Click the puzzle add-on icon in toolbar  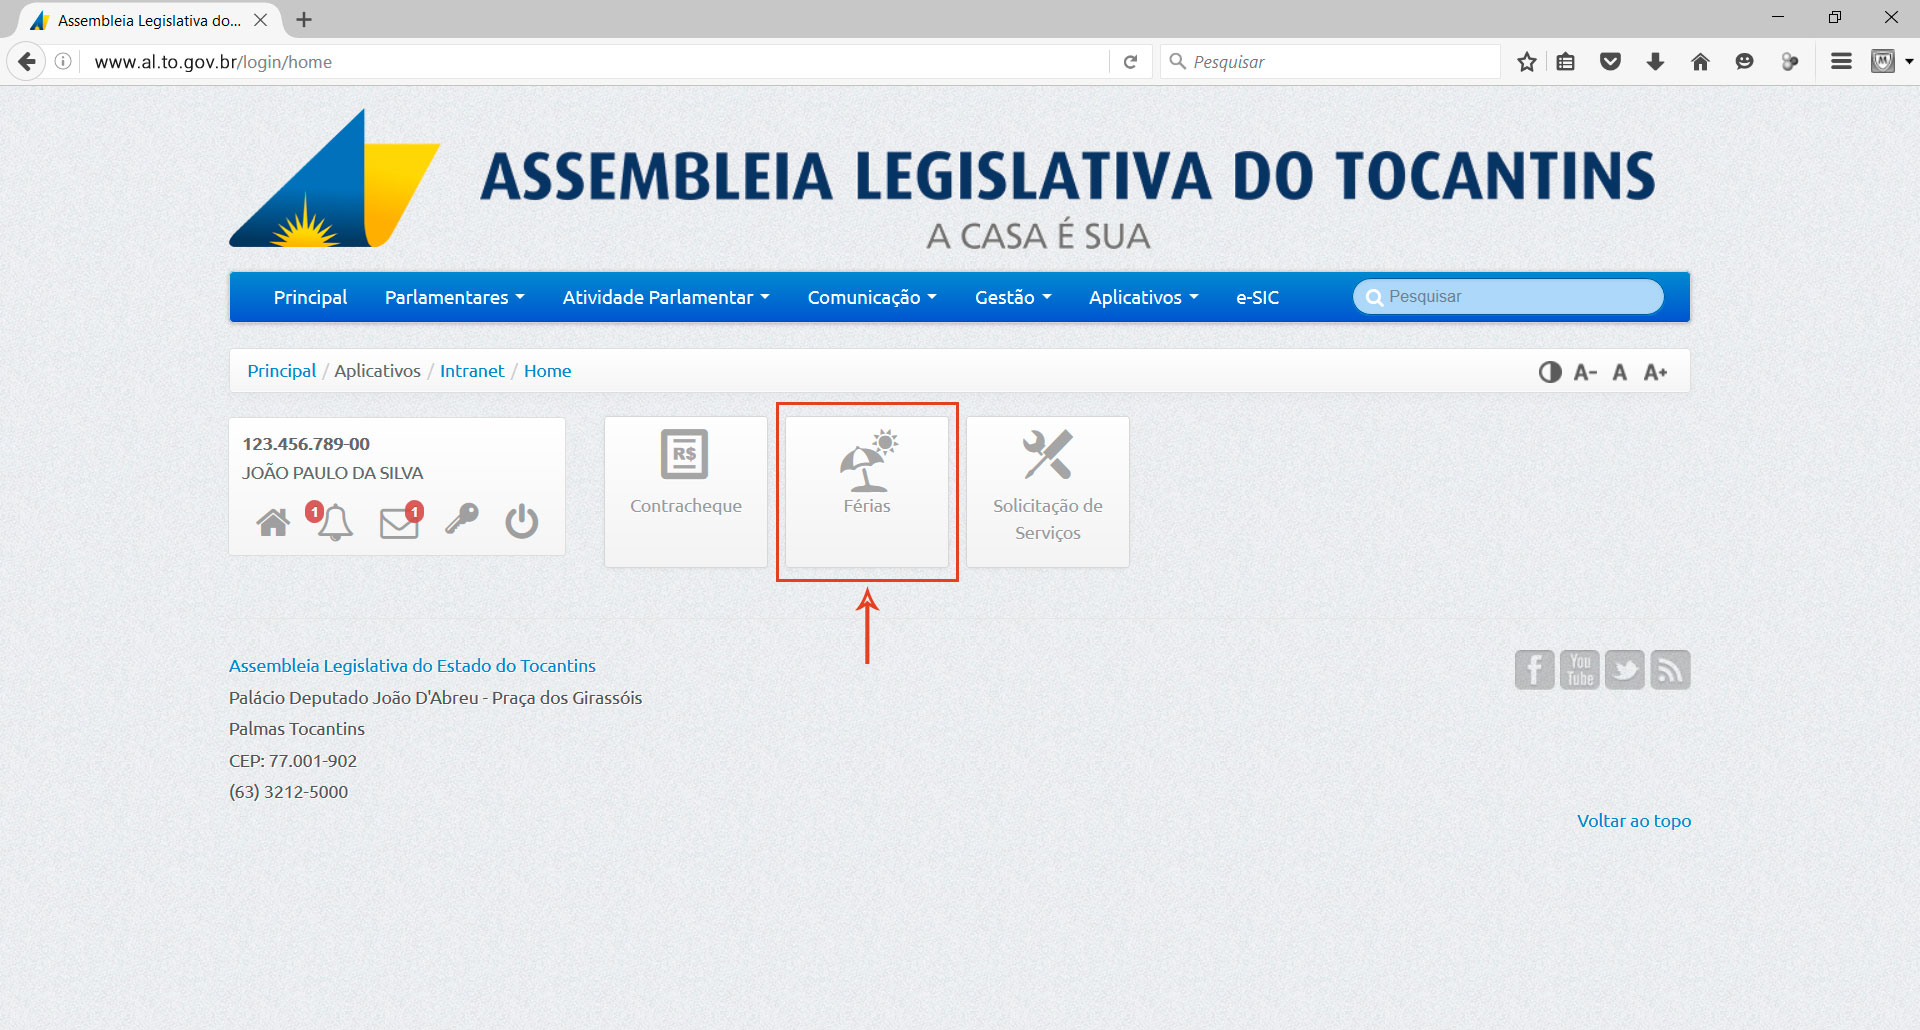1790,62
